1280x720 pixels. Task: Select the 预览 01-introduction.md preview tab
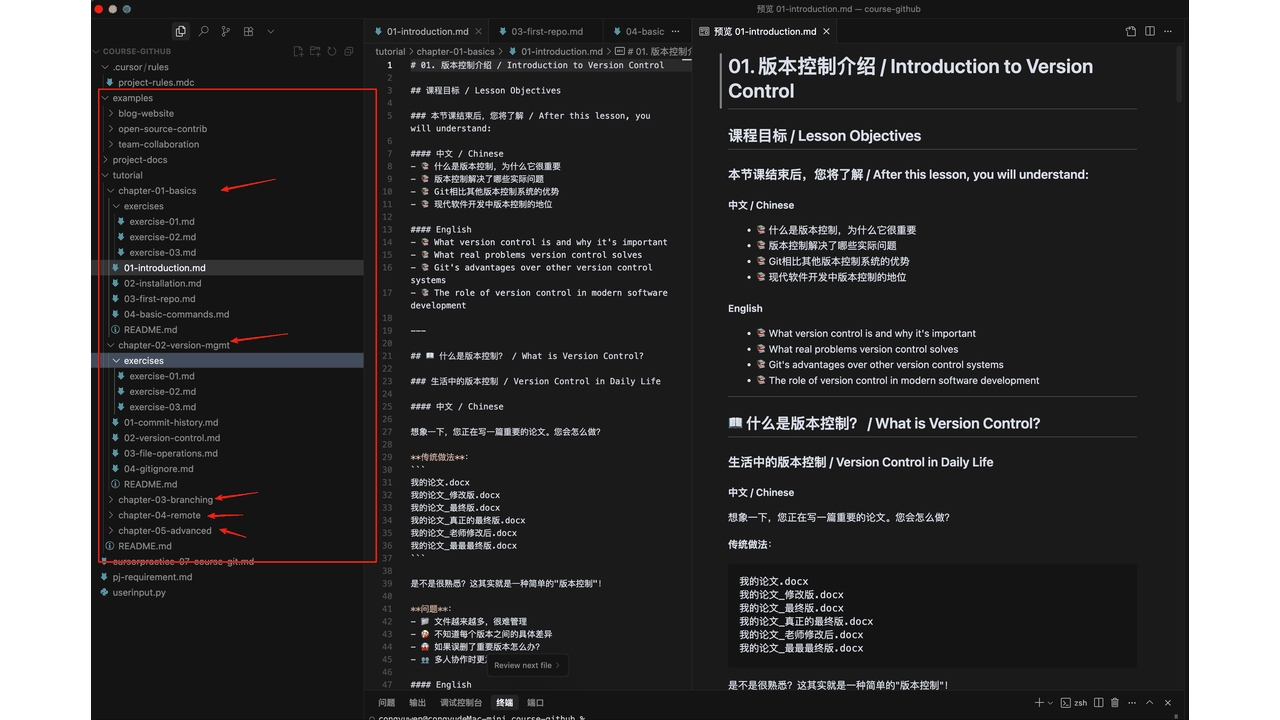(x=764, y=32)
